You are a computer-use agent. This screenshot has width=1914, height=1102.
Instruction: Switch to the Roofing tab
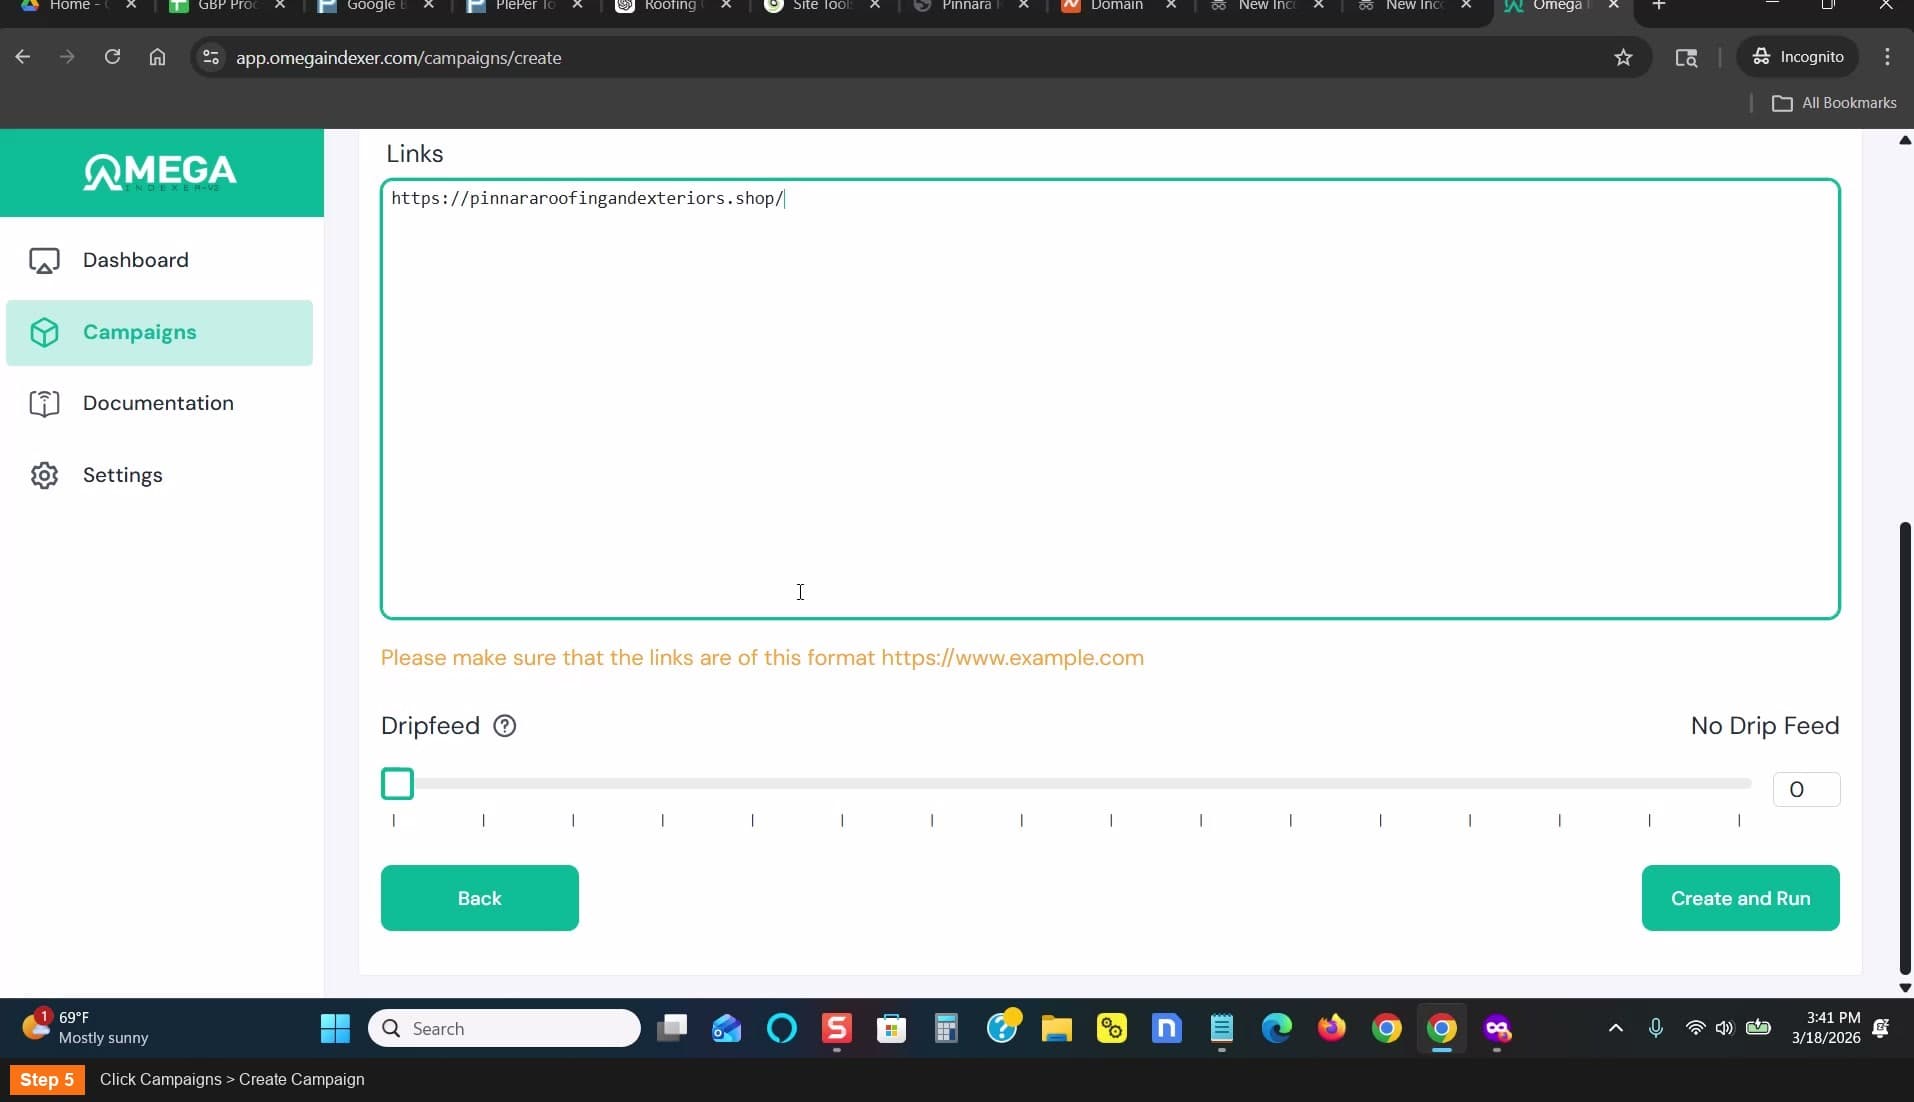pyautogui.click(x=673, y=6)
